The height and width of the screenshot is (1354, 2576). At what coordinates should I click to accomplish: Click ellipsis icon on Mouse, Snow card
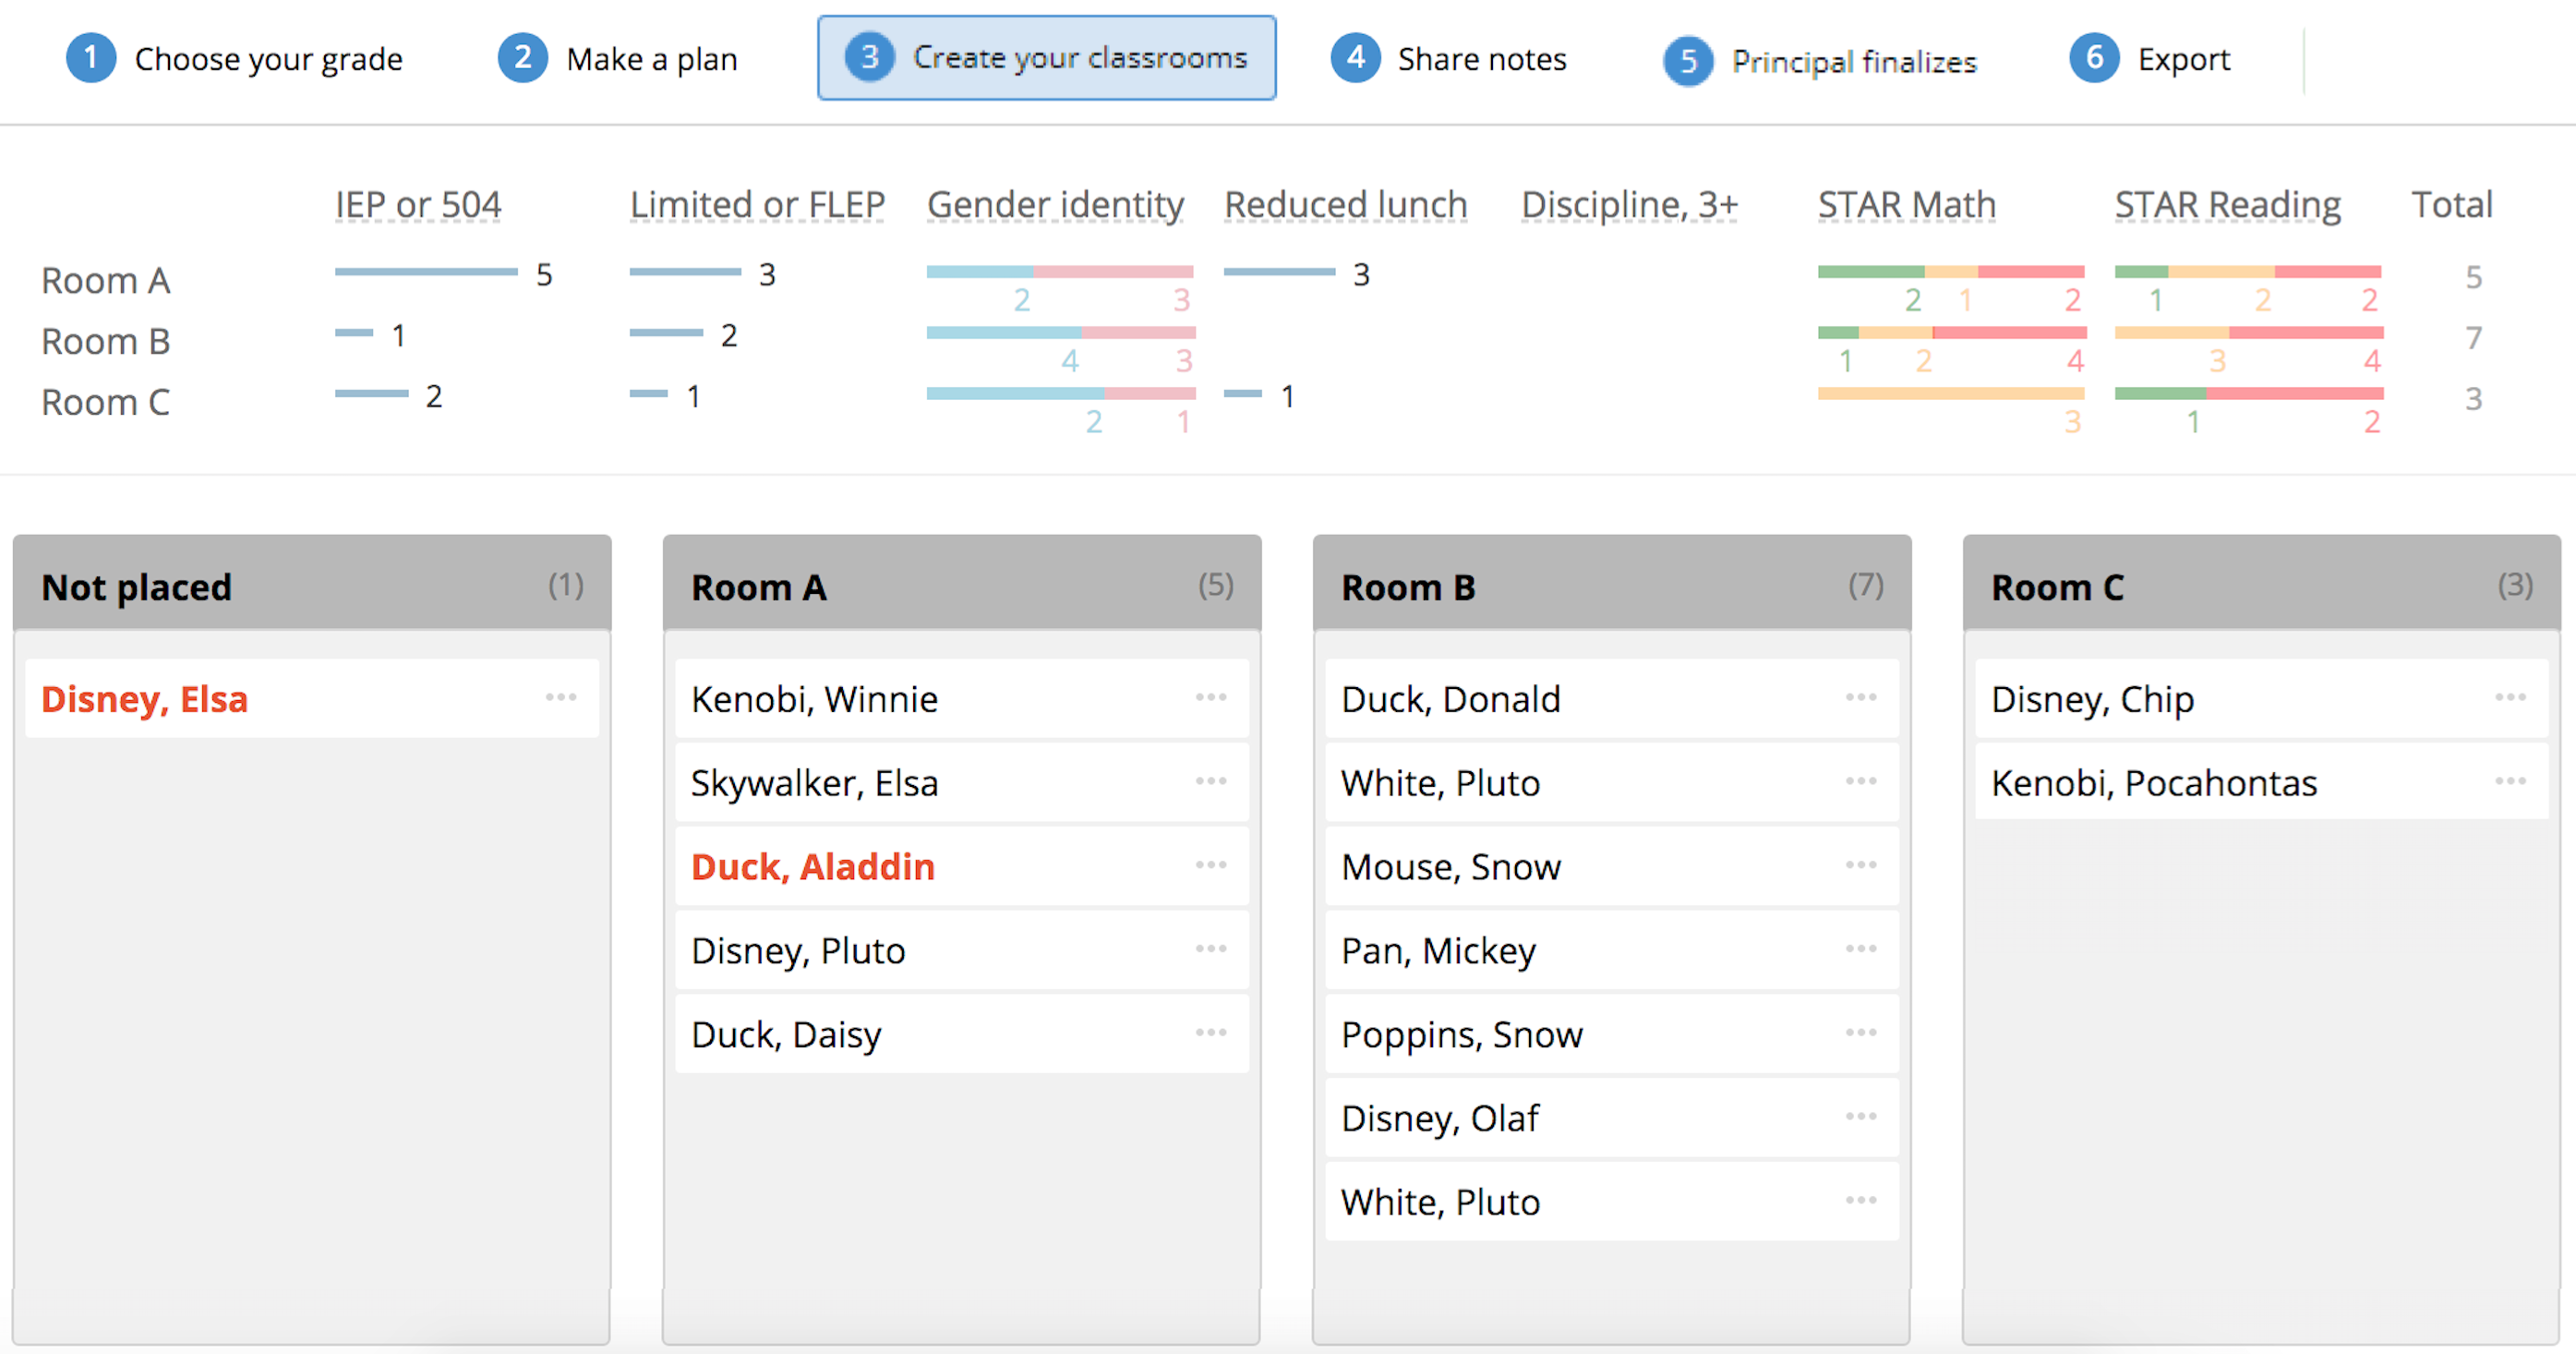[x=1861, y=865]
